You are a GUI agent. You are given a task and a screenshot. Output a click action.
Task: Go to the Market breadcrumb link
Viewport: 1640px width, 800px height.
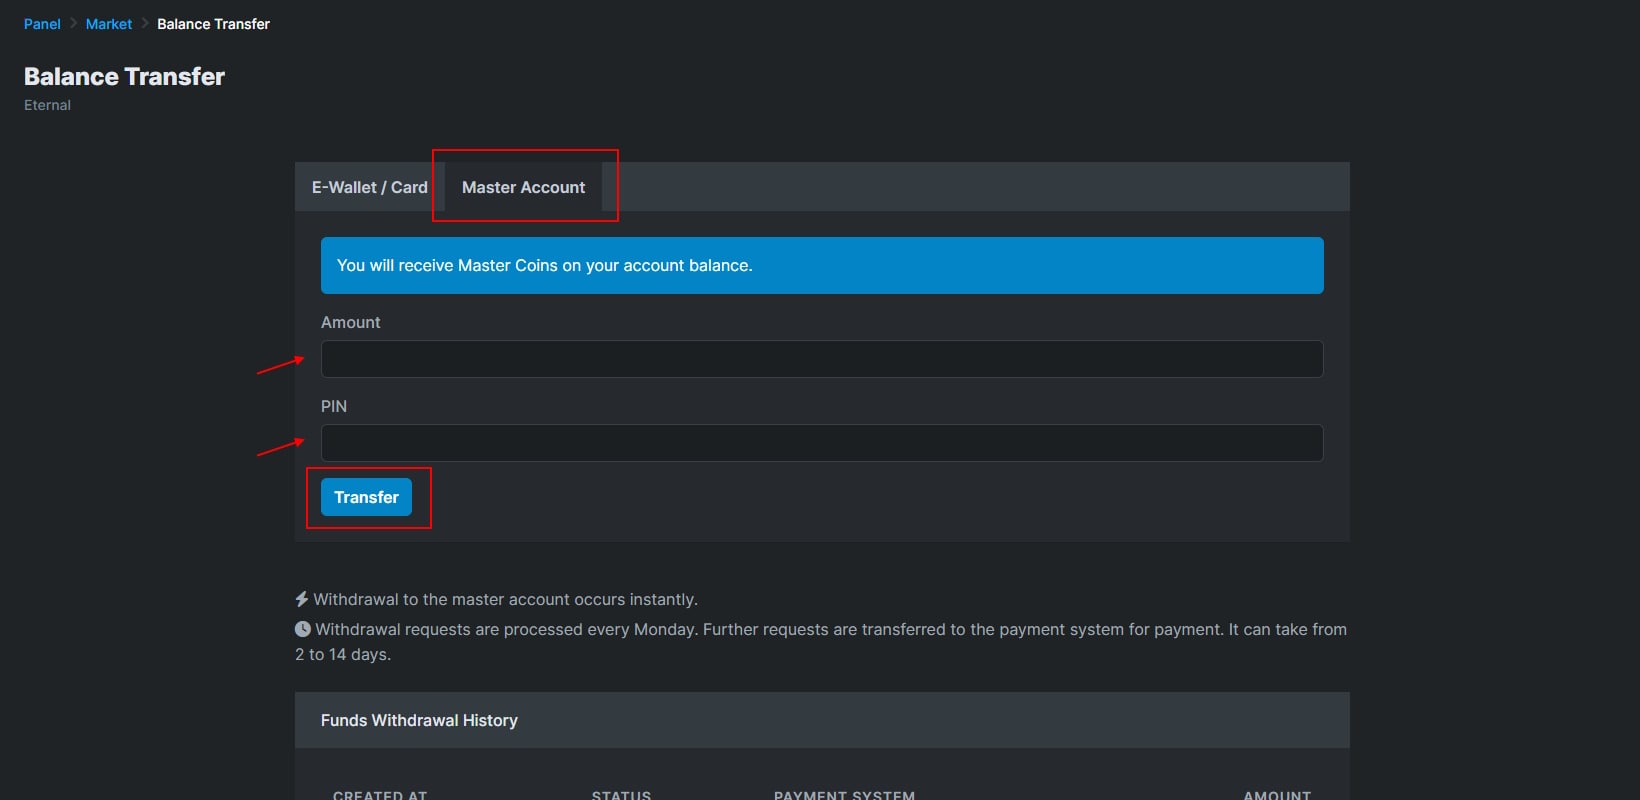(x=109, y=24)
